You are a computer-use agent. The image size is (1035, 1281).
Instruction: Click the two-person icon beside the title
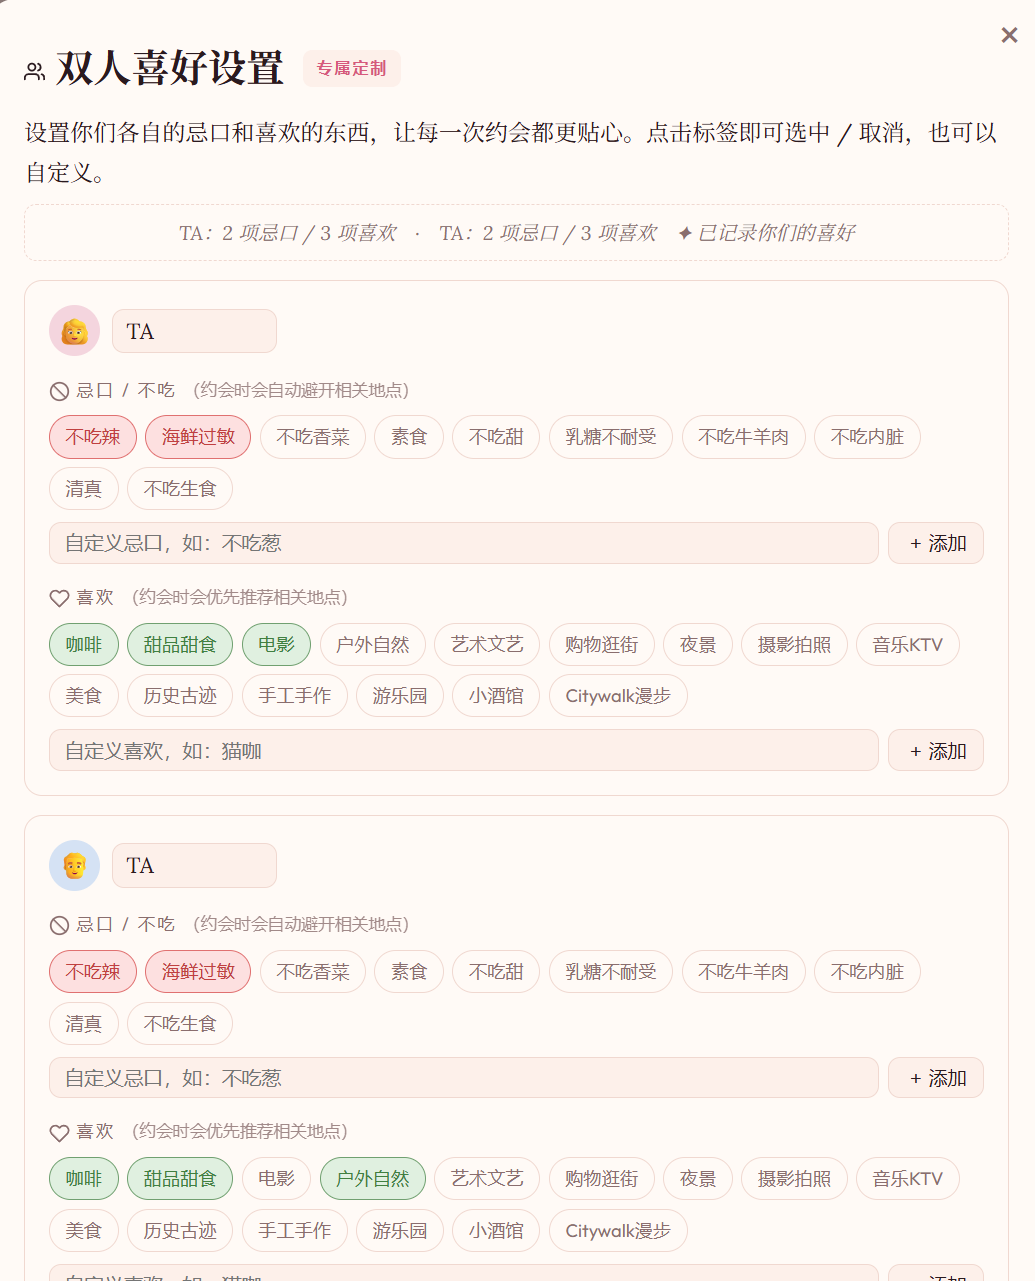[35, 71]
